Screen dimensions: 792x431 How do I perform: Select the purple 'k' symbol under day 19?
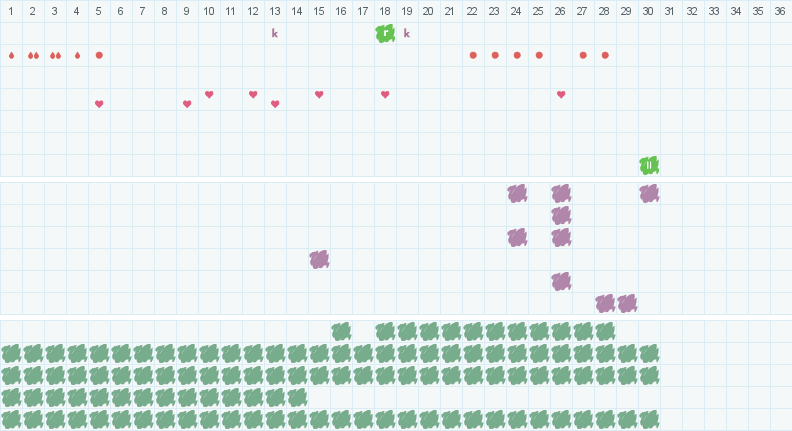(x=407, y=33)
